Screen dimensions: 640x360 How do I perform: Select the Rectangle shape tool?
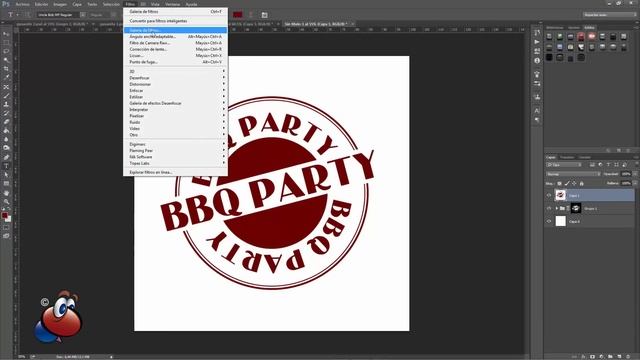[x=6, y=184]
